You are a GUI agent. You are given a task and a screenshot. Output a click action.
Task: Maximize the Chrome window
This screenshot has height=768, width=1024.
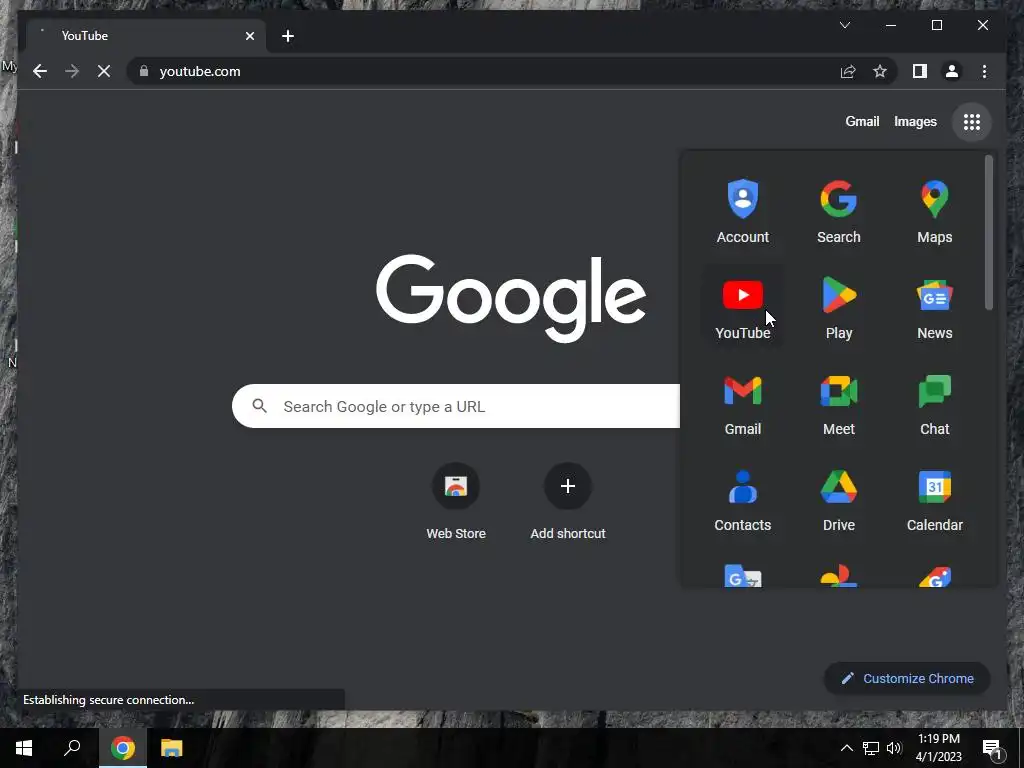tap(936, 25)
